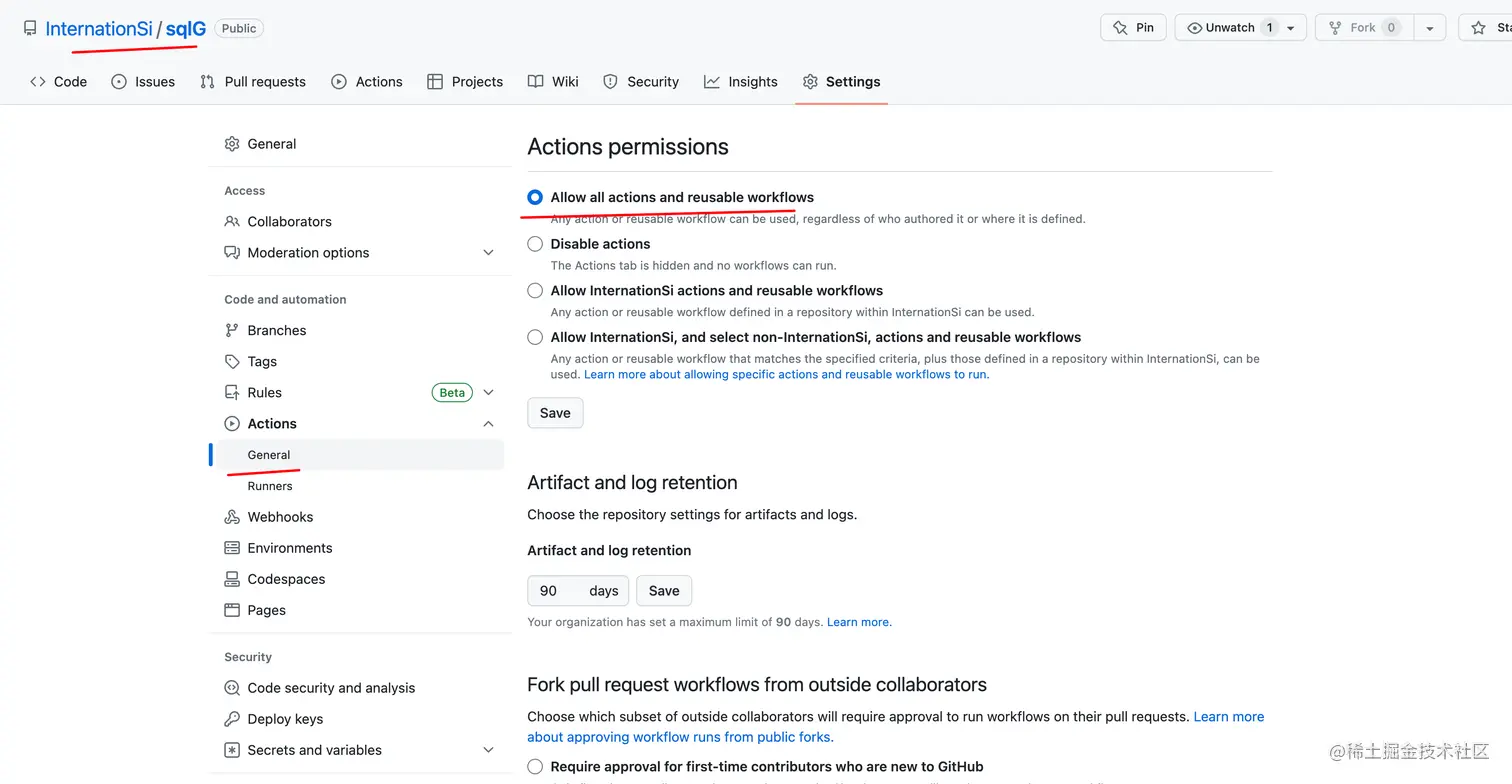Click the Collaborators people icon
This screenshot has width=1512, height=784.
coord(232,221)
